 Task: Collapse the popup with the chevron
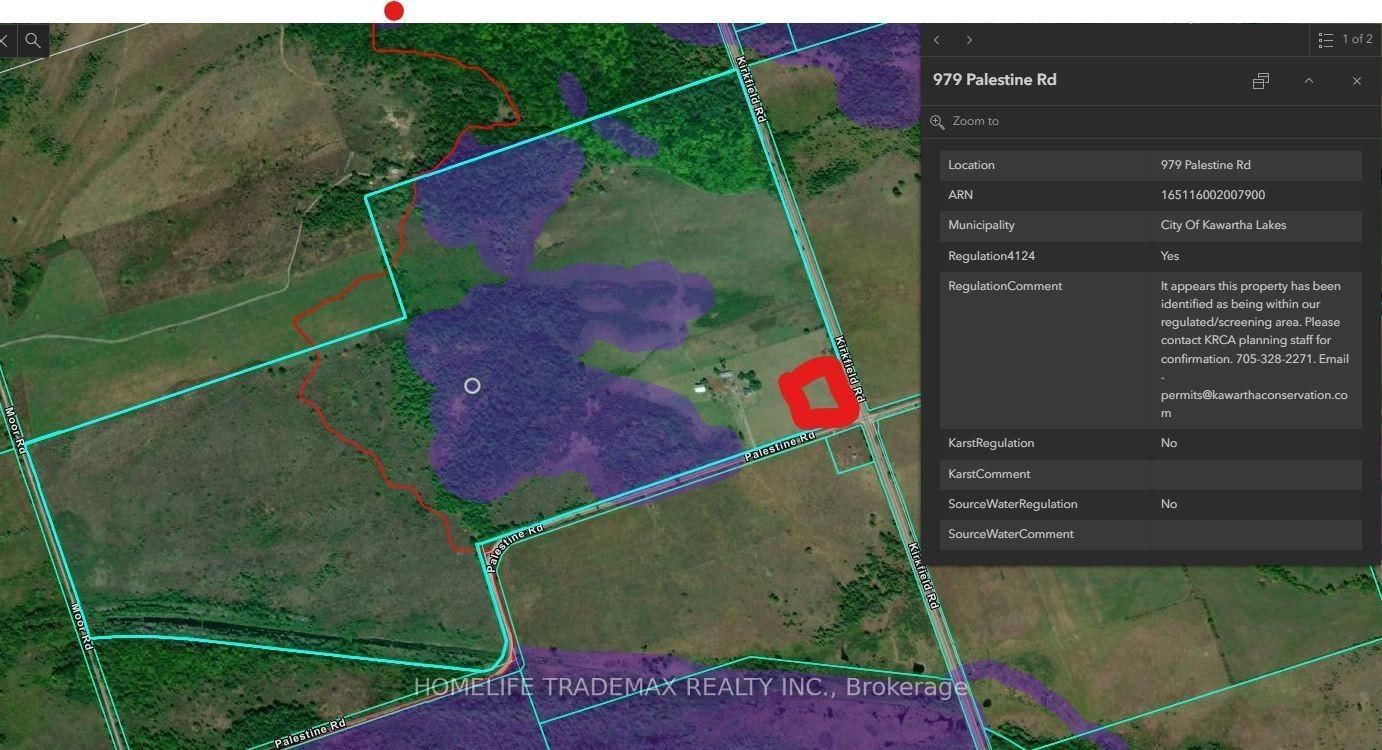(1308, 81)
